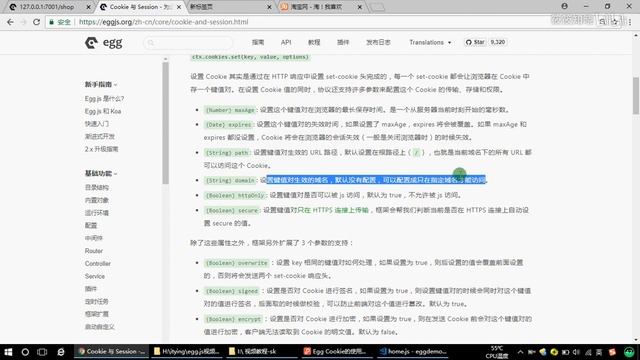Open the 发布日志 nav menu item
Image resolution: width=640 pixels, height=360 pixels.
coord(378,42)
